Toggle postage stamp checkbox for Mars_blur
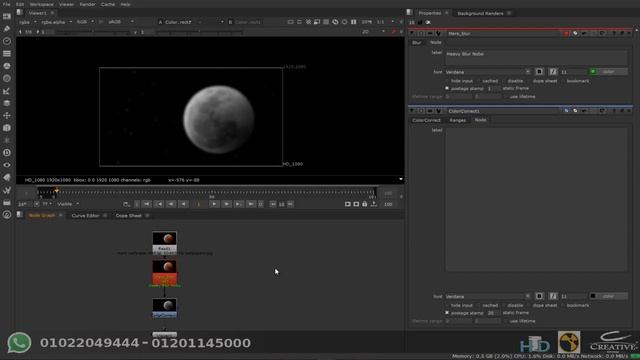The width and height of the screenshot is (640, 360). (x=447, y=88)
